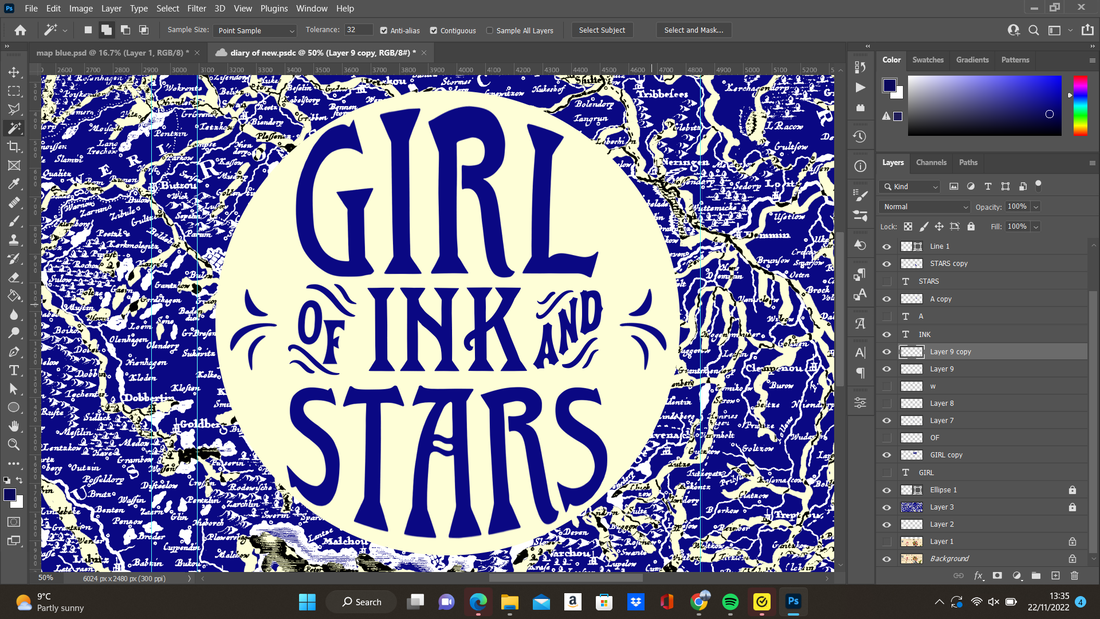Select the Eyedropper tool
Screen dimensions: 1100x619
tap(14, 184)
